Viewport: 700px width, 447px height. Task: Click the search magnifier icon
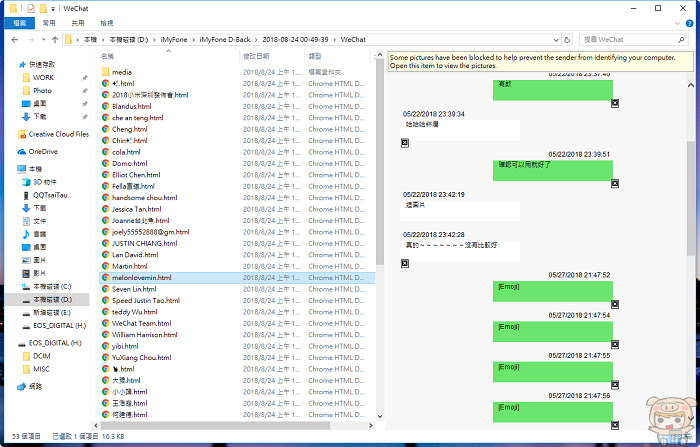tap(681, 40)
